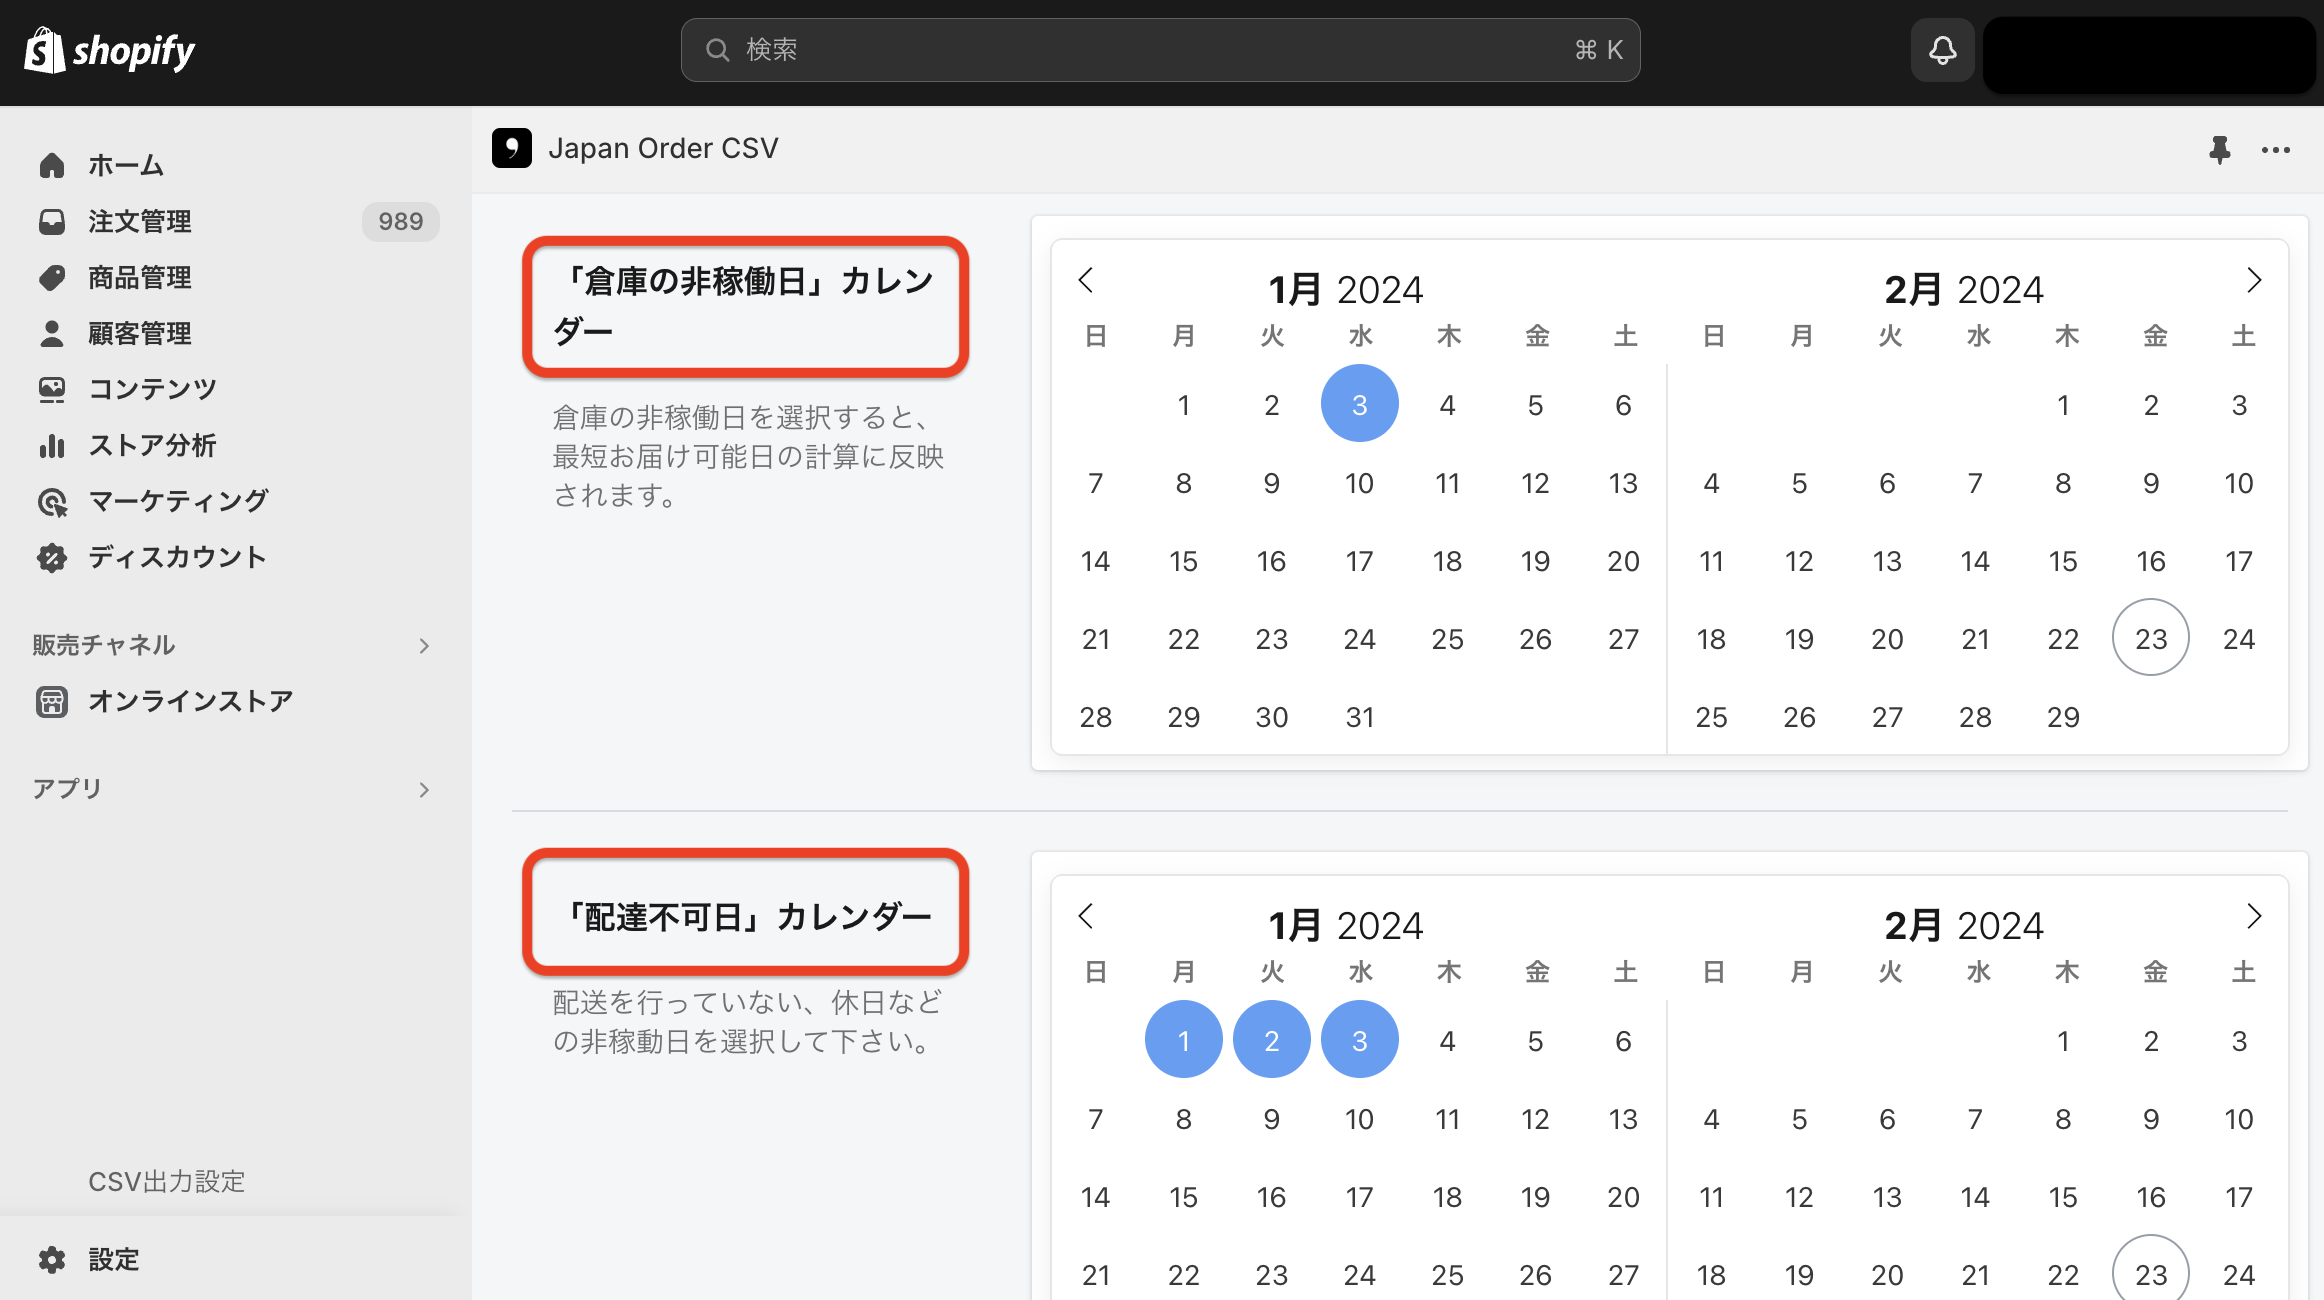Click the ディスカウント badge icon
The image size is (2324, 1300).
tap(52, 558)
